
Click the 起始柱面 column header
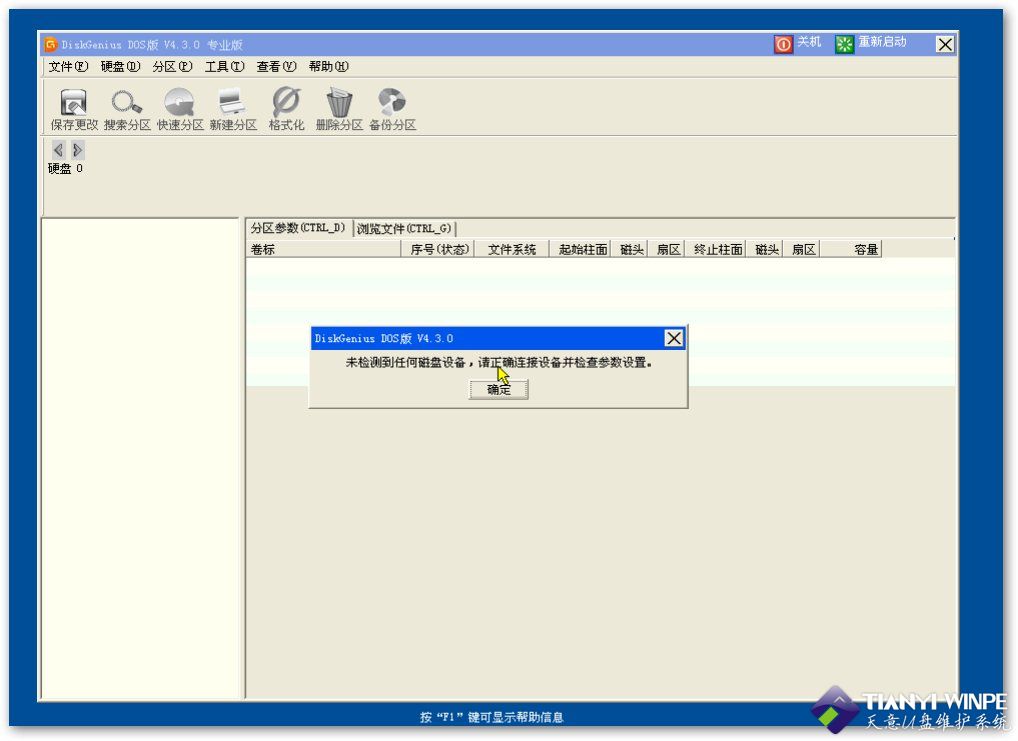582,249
